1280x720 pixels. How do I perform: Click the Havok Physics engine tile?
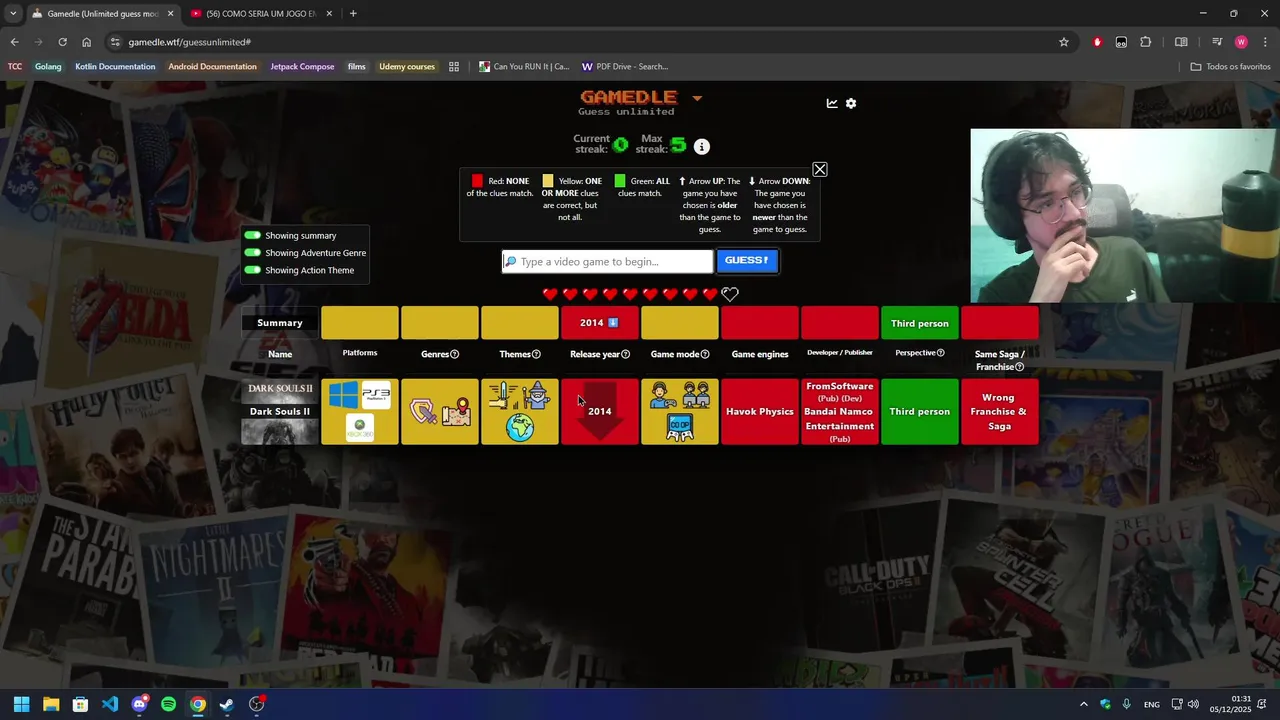coord(760,411)
